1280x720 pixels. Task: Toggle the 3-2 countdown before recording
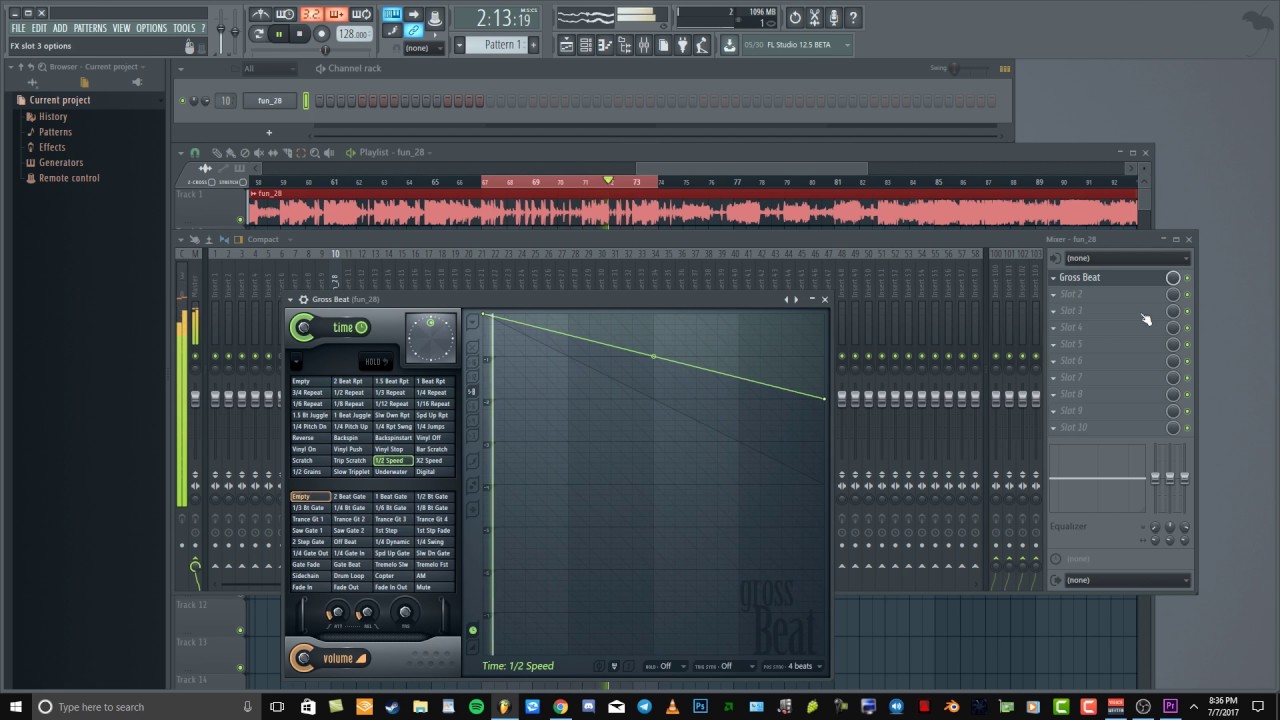311,14
